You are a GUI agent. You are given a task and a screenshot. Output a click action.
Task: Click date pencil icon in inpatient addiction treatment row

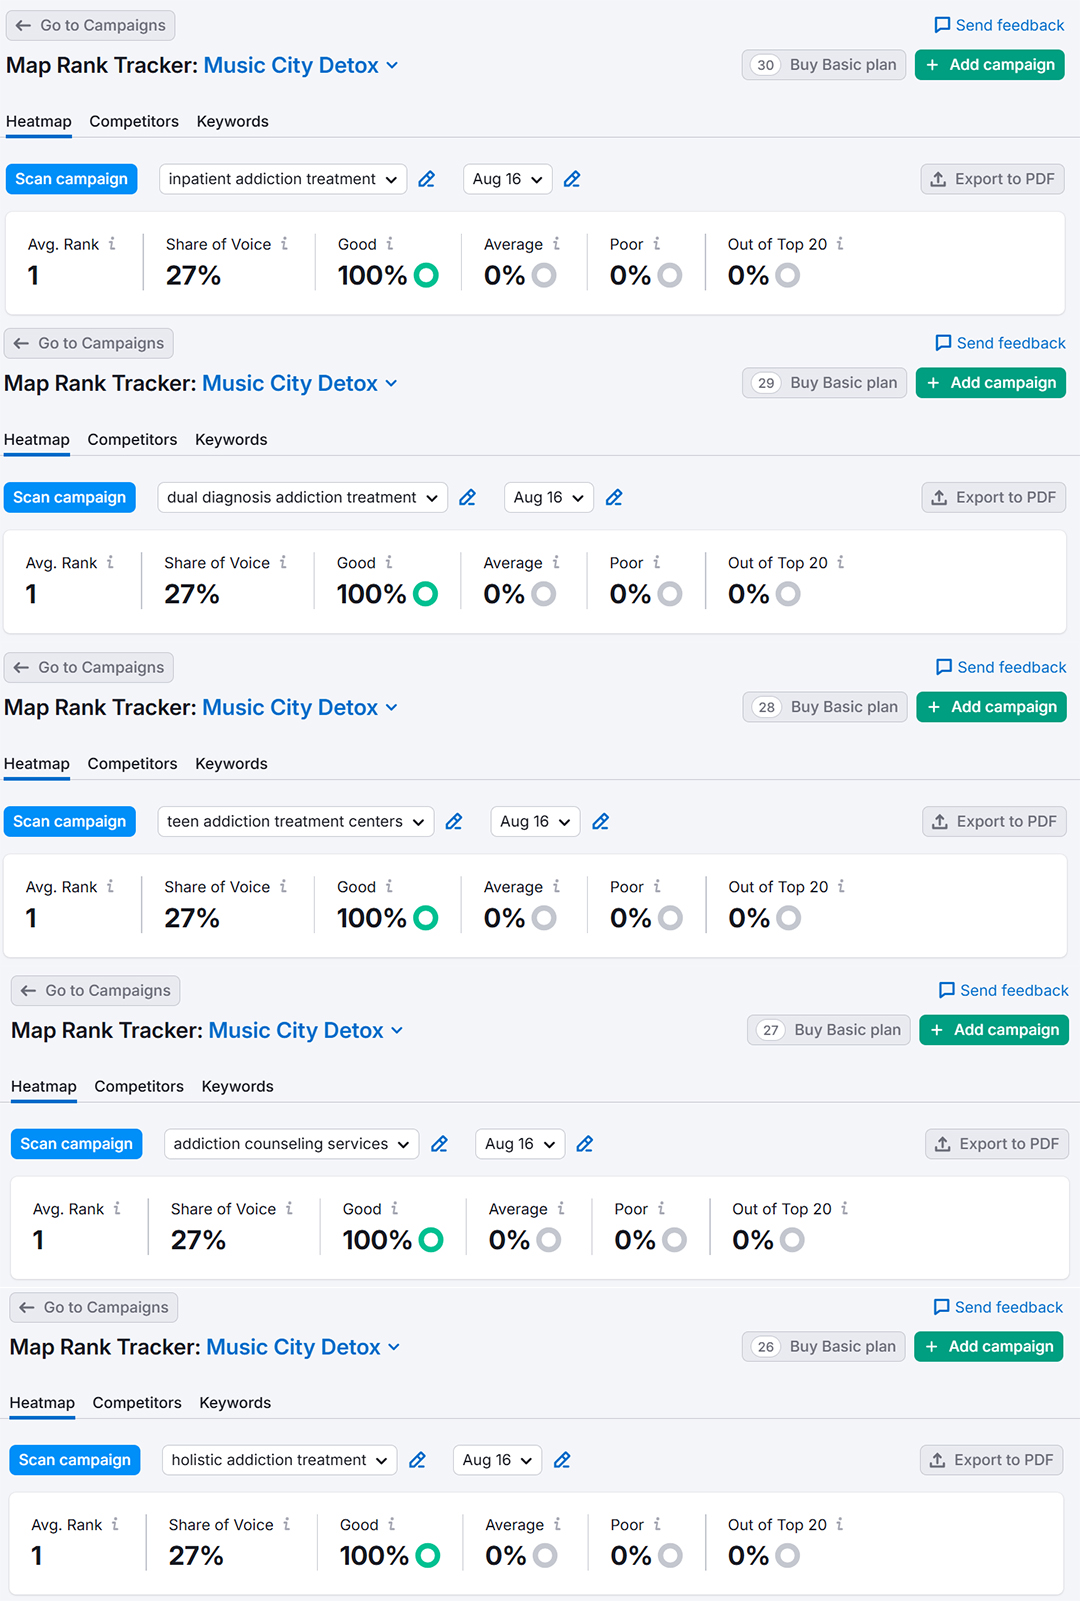(x=572, y=179)
